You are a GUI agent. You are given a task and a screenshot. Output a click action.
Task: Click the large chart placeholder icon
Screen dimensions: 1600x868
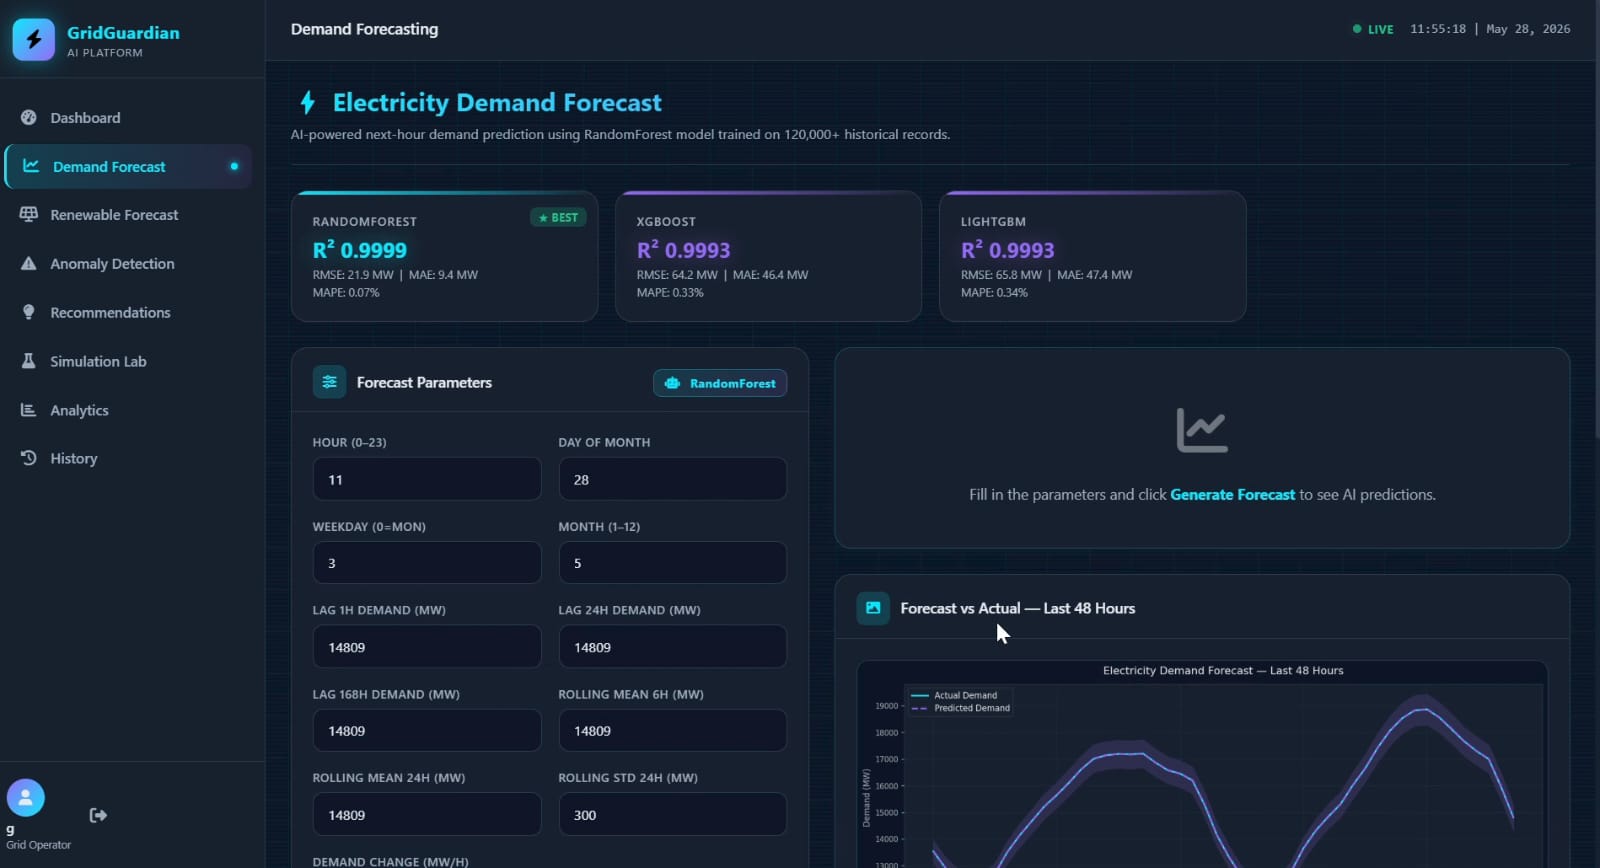coord(1202,430)
